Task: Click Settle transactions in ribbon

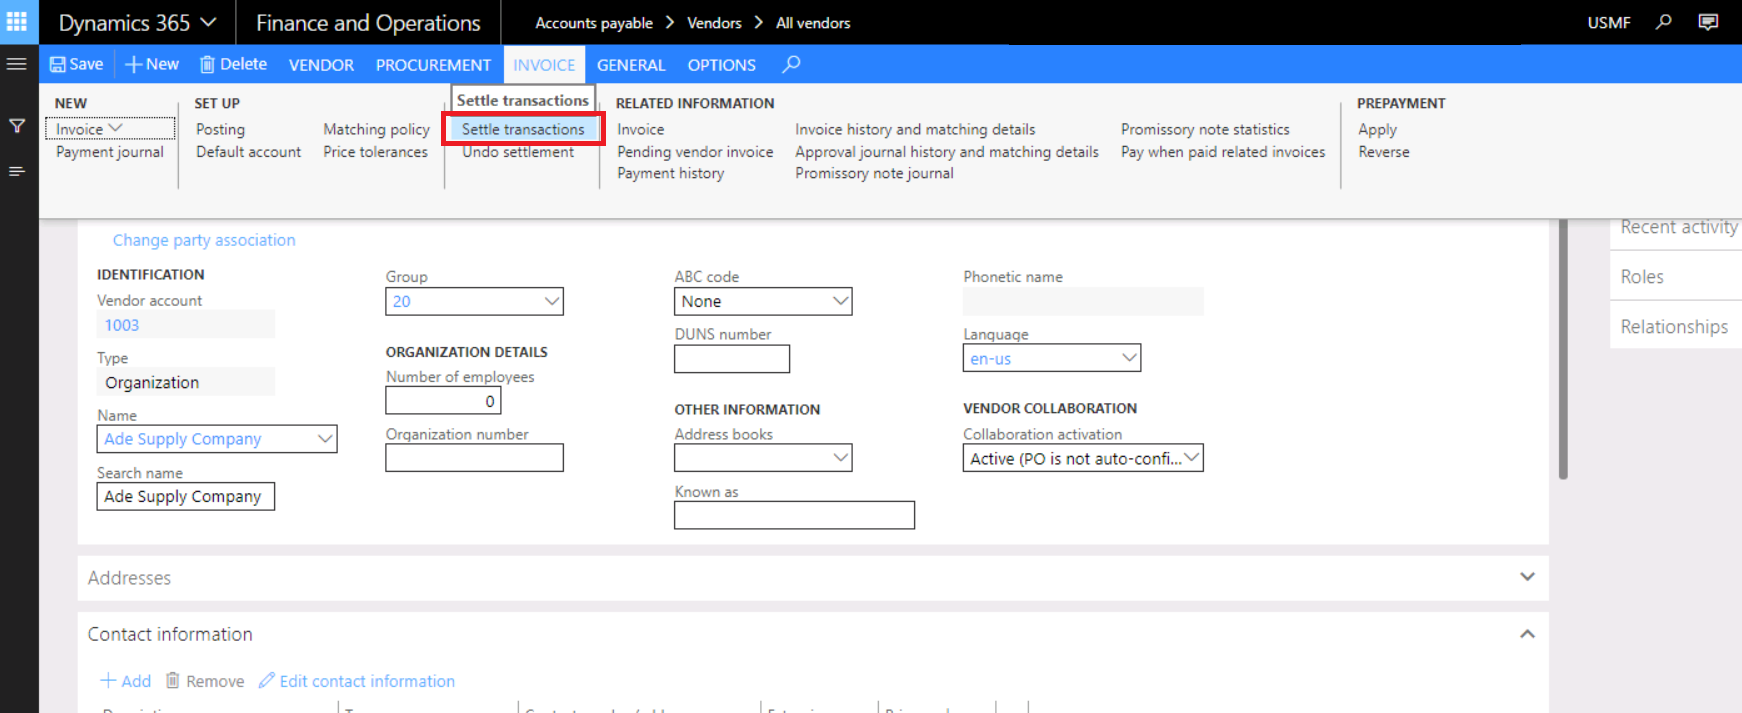Action: tap(523, 129)
